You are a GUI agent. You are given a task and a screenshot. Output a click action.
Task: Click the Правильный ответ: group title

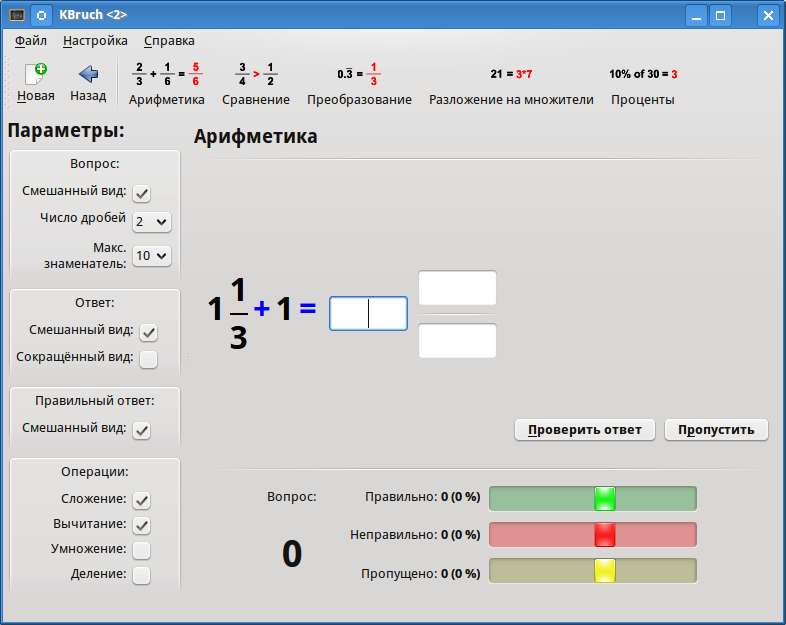pos(95,401)
